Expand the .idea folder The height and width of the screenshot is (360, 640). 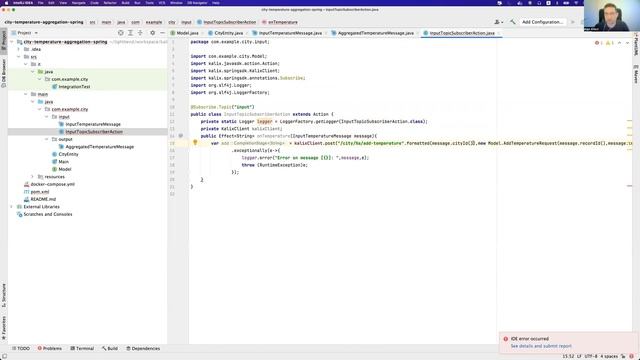(x=19, y=49)
